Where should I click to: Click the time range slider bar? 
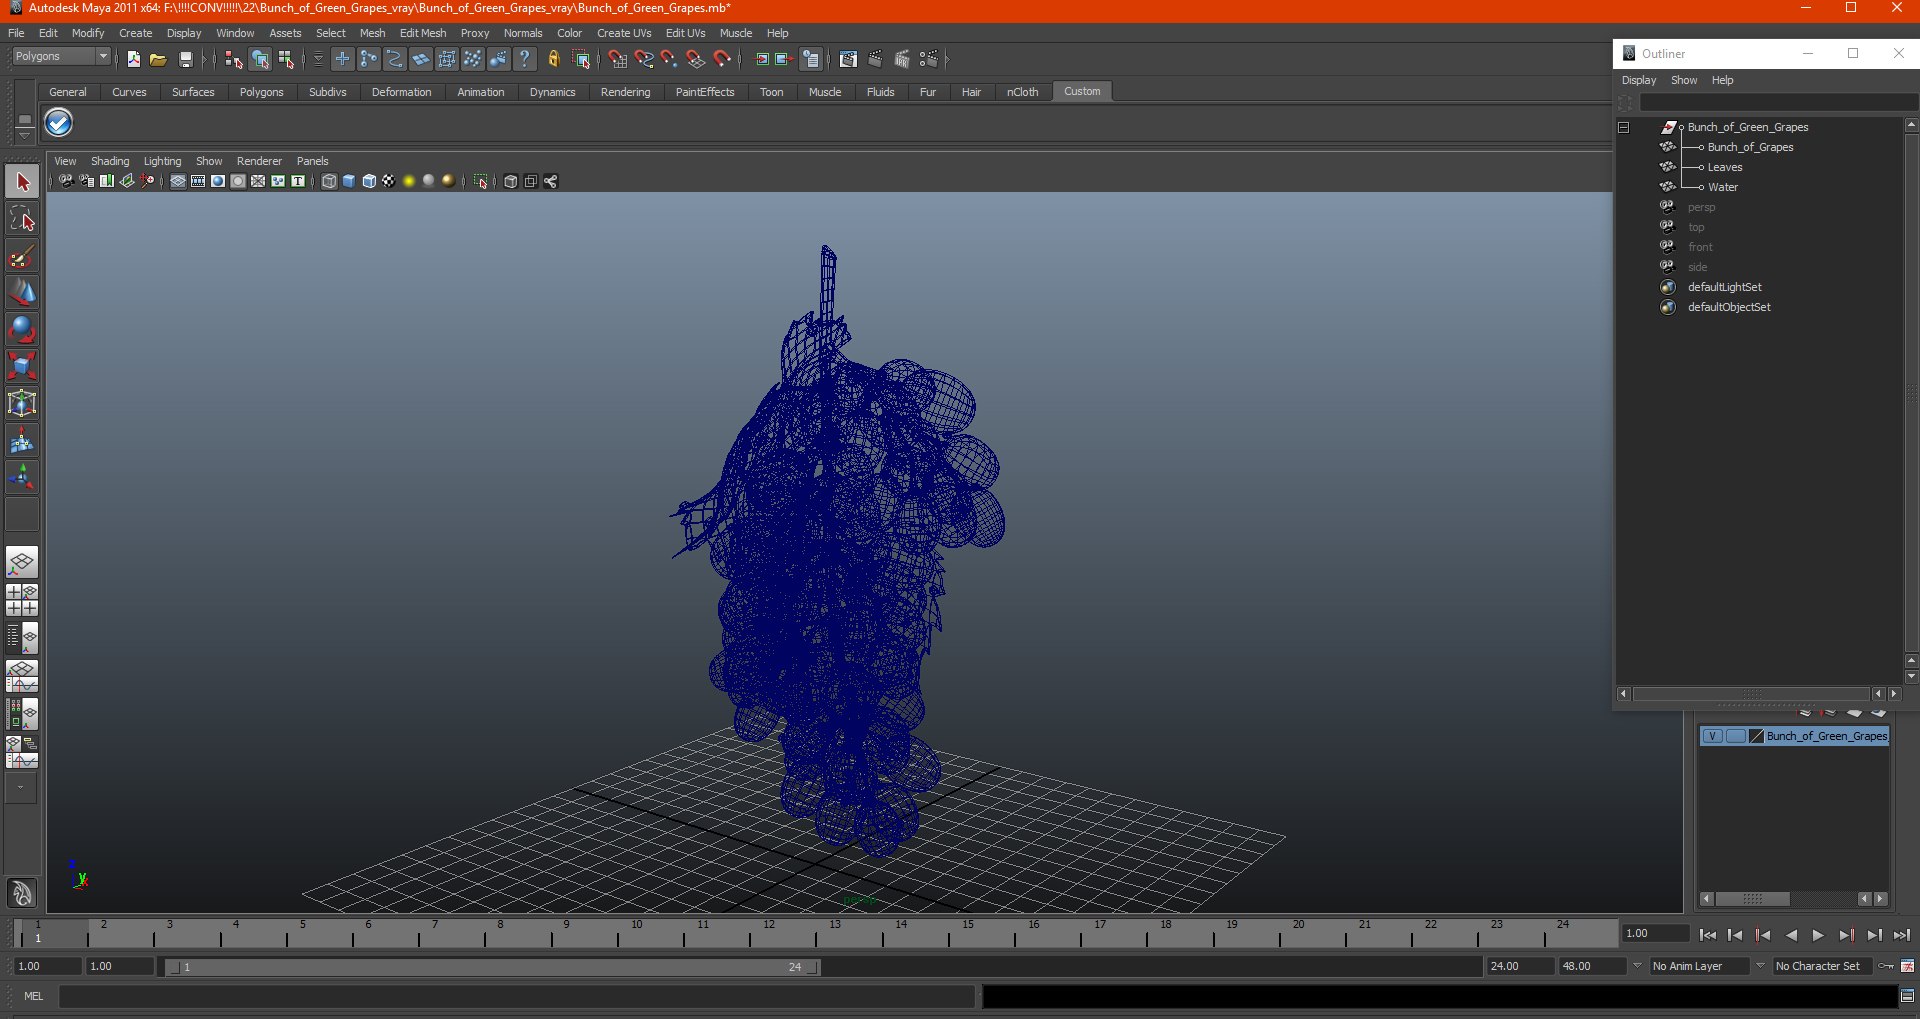(492, 967)
